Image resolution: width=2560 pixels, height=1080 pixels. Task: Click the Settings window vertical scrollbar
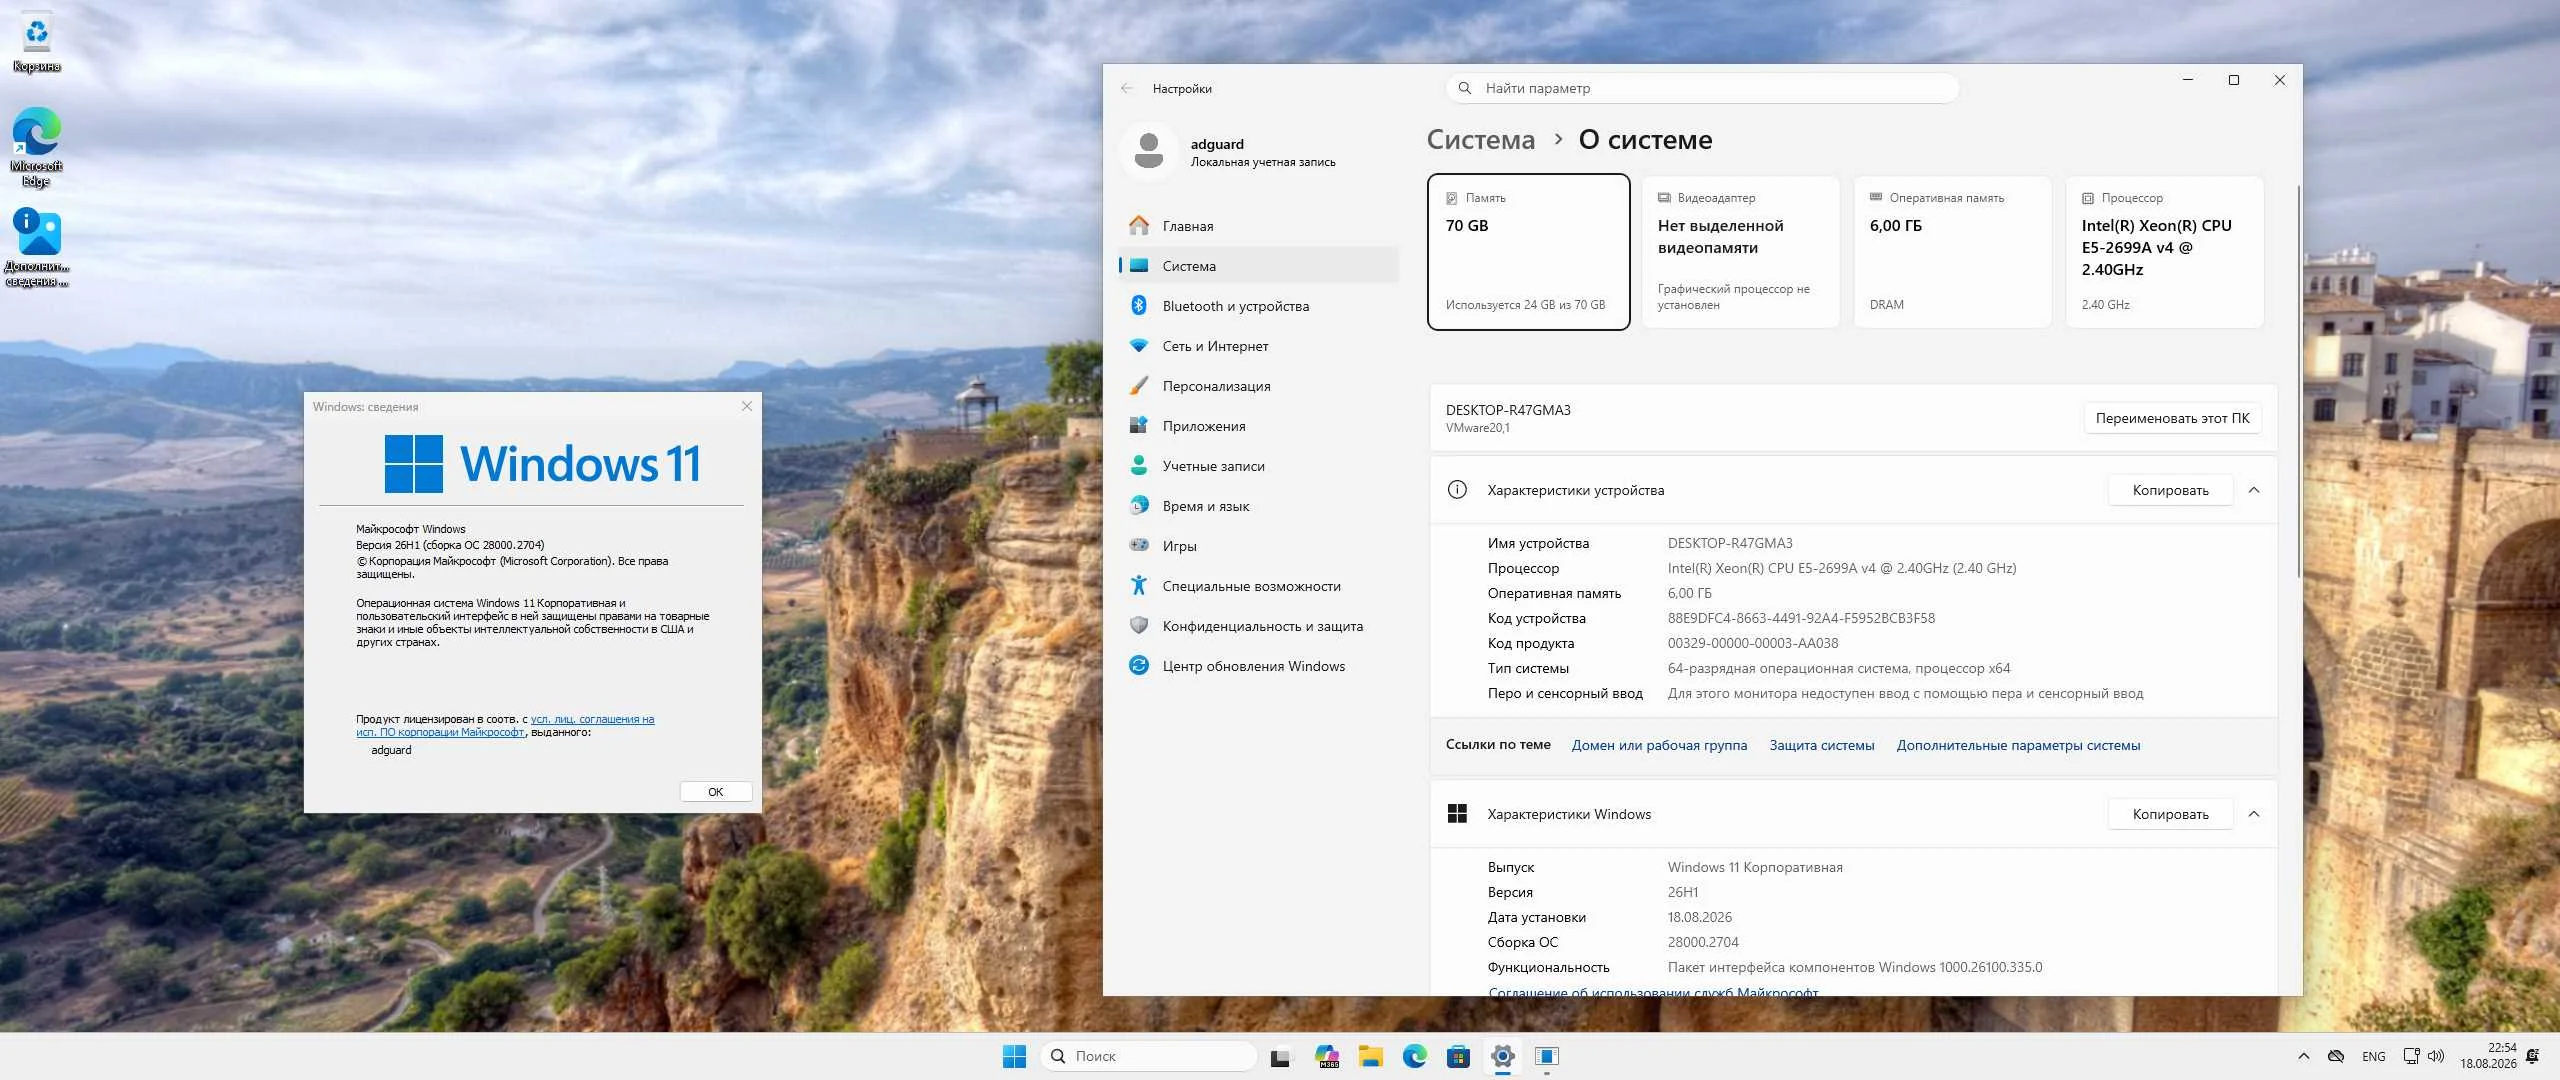pyautogui.click(x=2298, y=380)
